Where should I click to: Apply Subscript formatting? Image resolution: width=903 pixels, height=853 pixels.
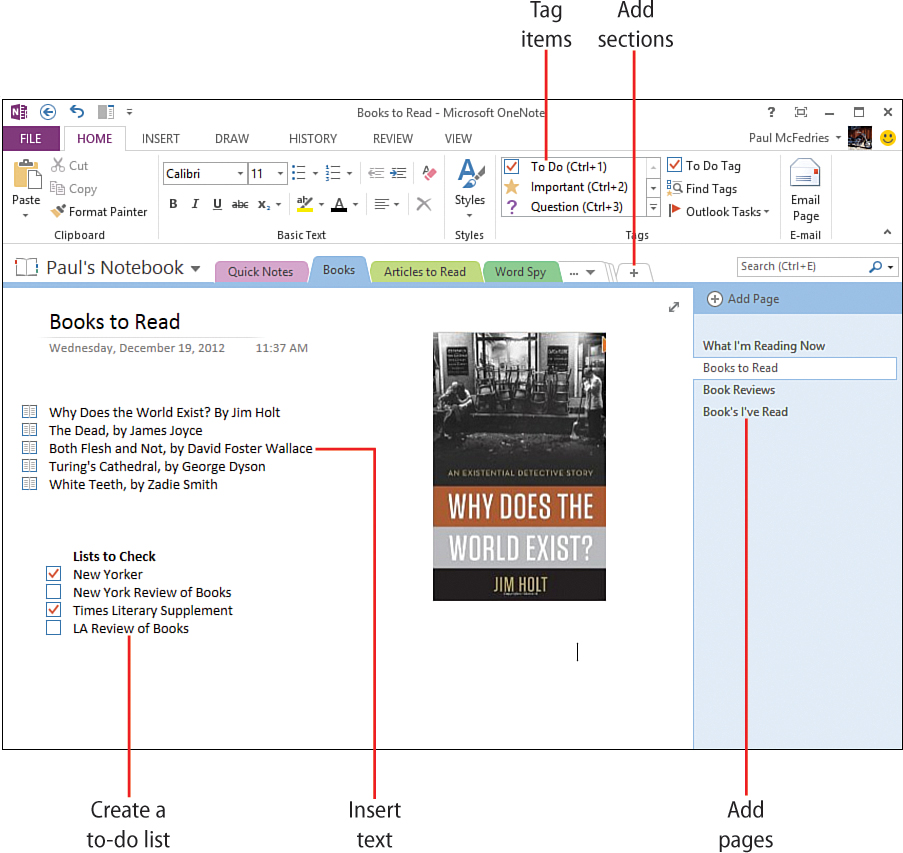pyautogui.click(x=264, y=204)
